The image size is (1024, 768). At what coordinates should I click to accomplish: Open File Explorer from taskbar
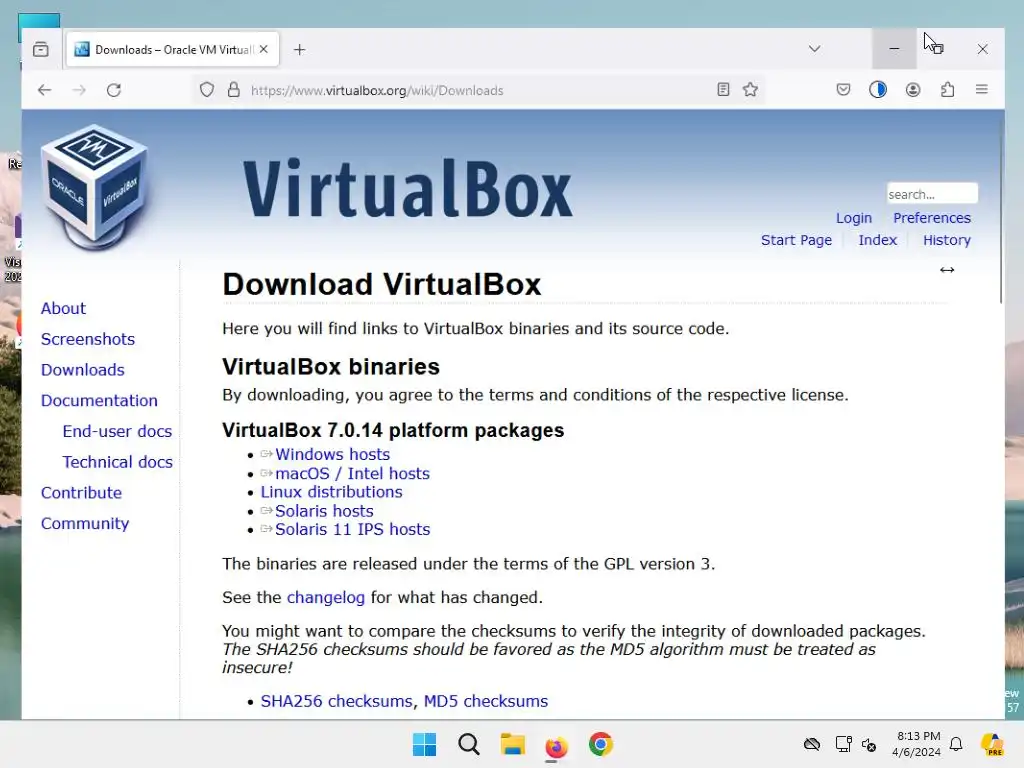(513, 744)
